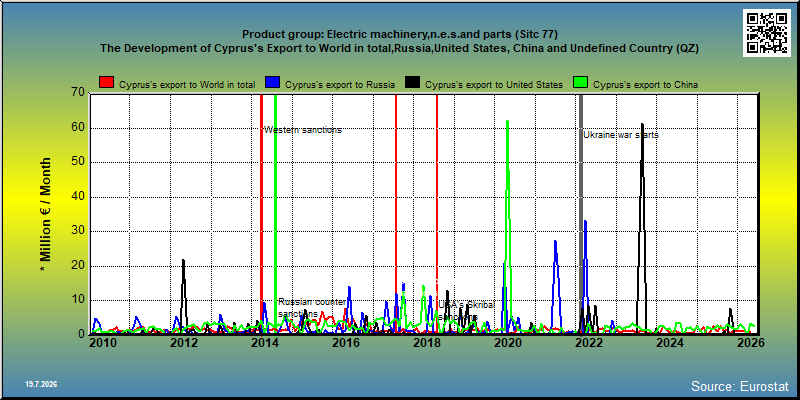Click the black legend swatch for United States

(412, 83)
